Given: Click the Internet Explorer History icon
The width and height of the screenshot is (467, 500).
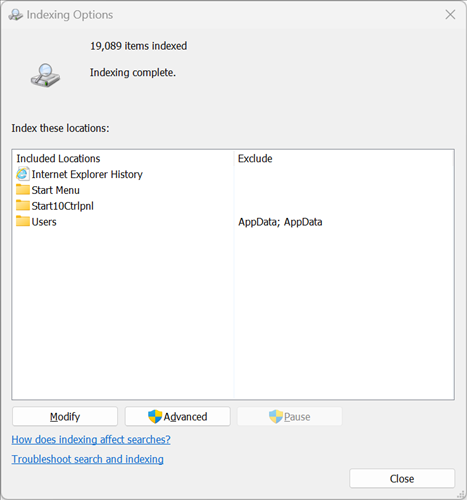Looking at the screenshot, I should tap(22, 174).
